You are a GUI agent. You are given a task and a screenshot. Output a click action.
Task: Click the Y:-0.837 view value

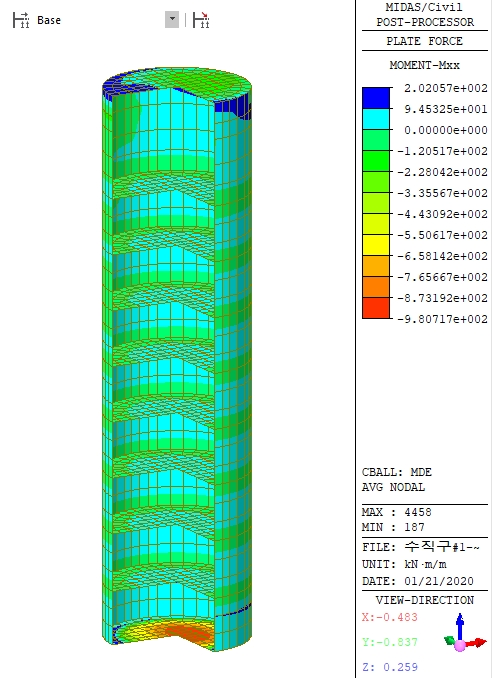click(390, 643)
